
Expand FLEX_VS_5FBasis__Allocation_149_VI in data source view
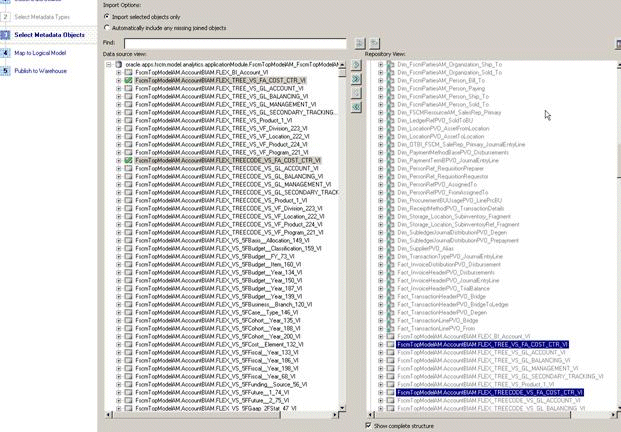coord(118,240)
